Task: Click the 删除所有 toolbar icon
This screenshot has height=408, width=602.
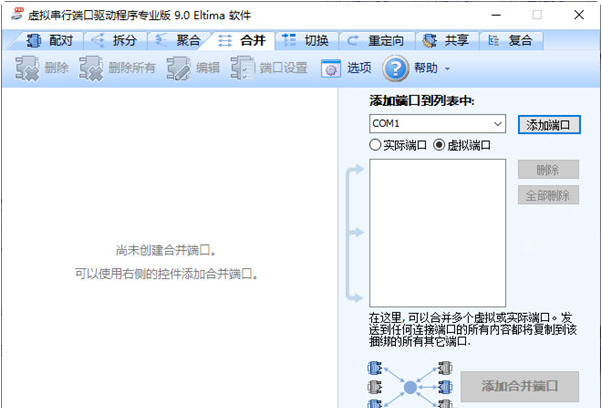Action: (91, 68)
